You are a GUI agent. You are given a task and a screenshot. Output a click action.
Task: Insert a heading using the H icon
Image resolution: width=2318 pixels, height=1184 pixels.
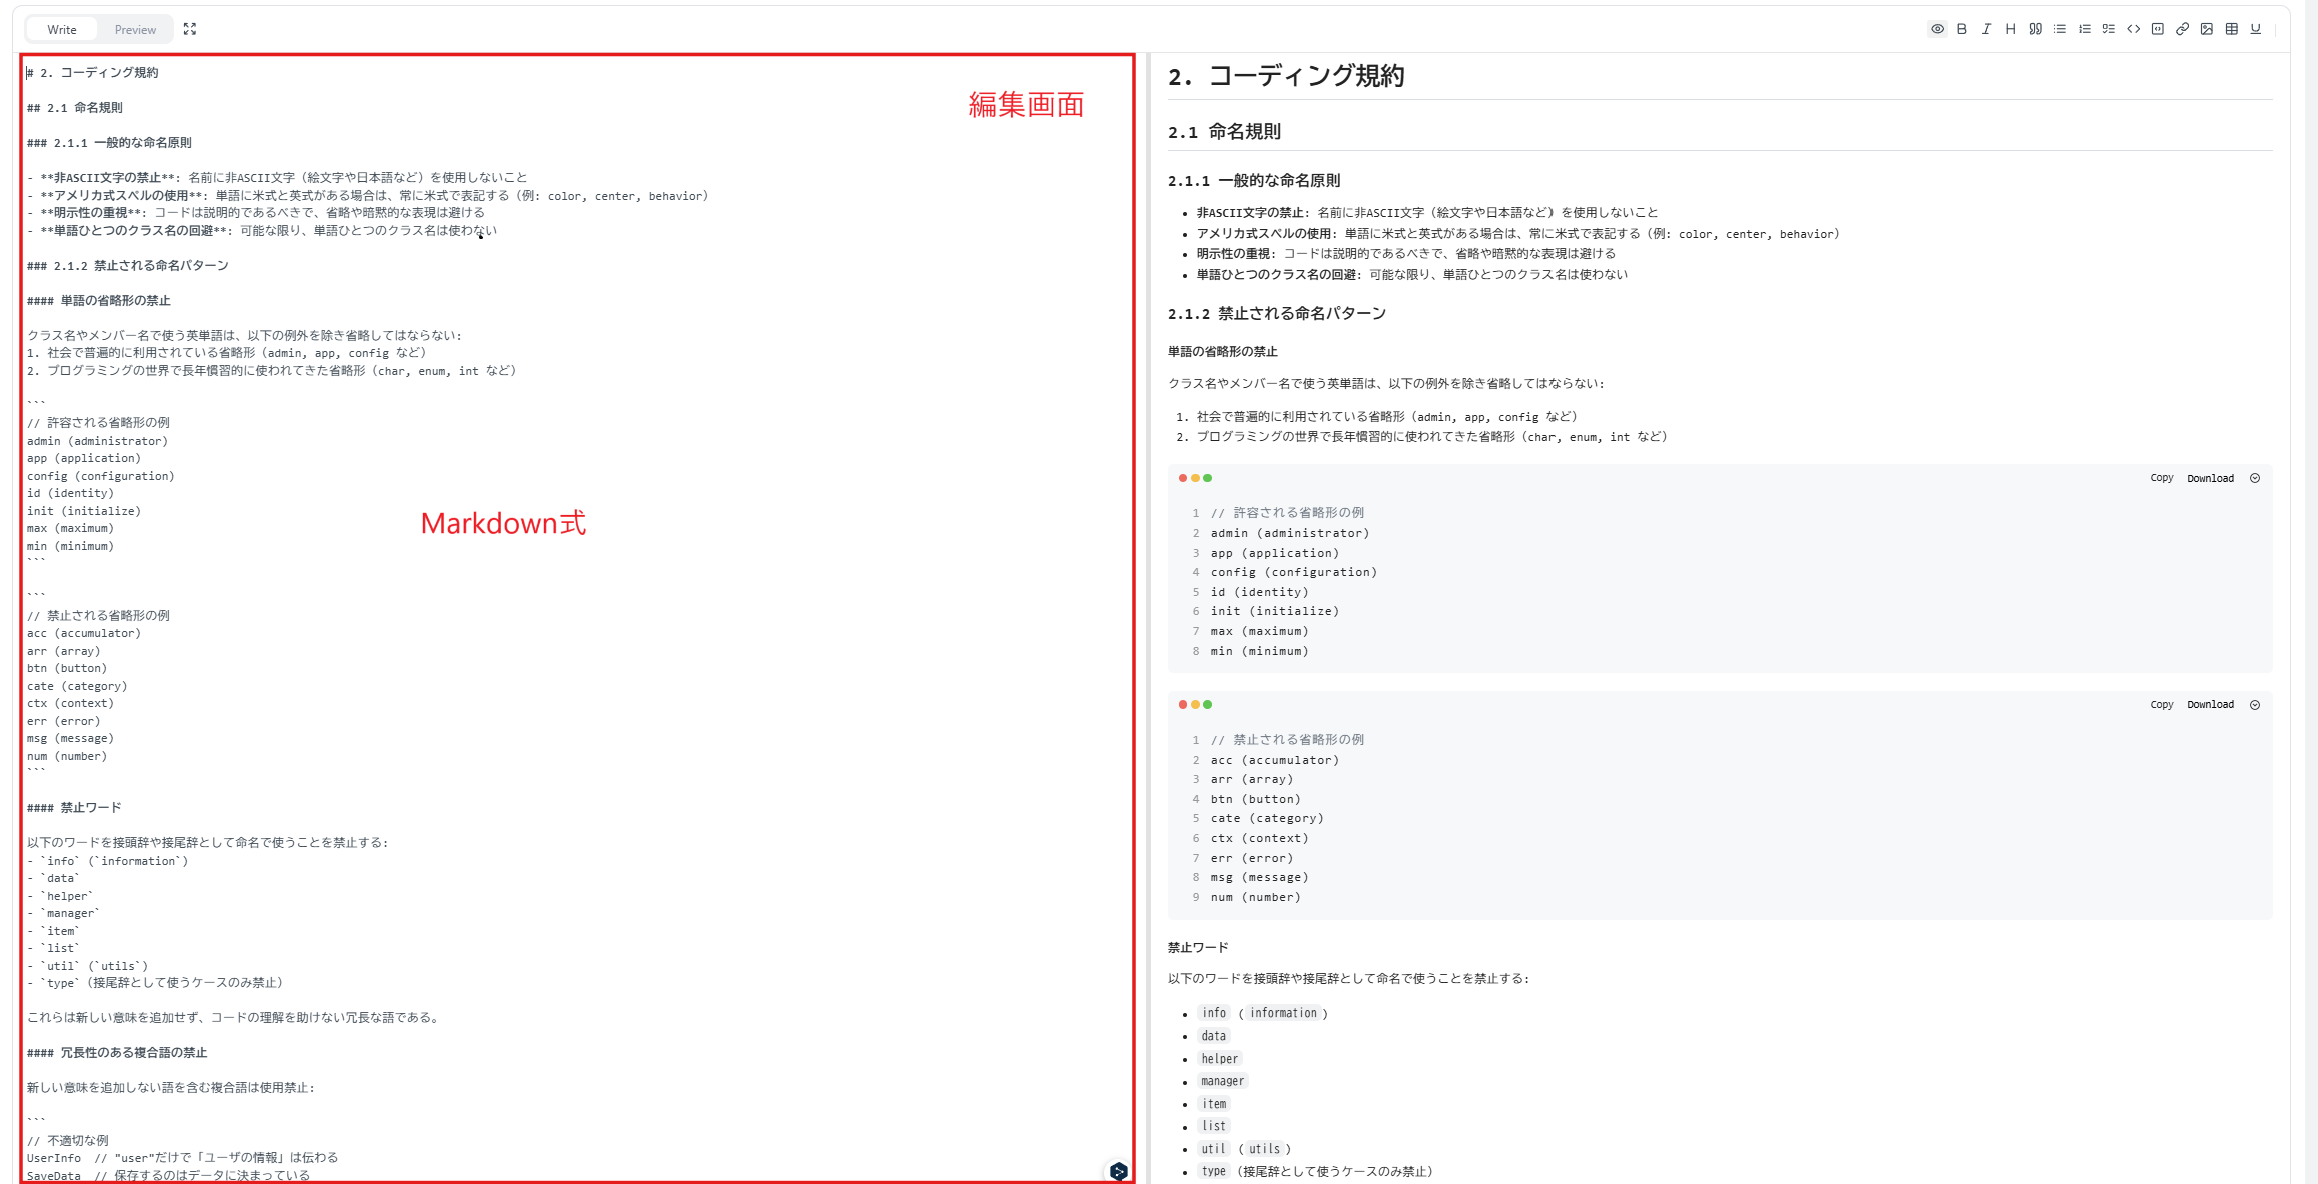(2010, 29)
